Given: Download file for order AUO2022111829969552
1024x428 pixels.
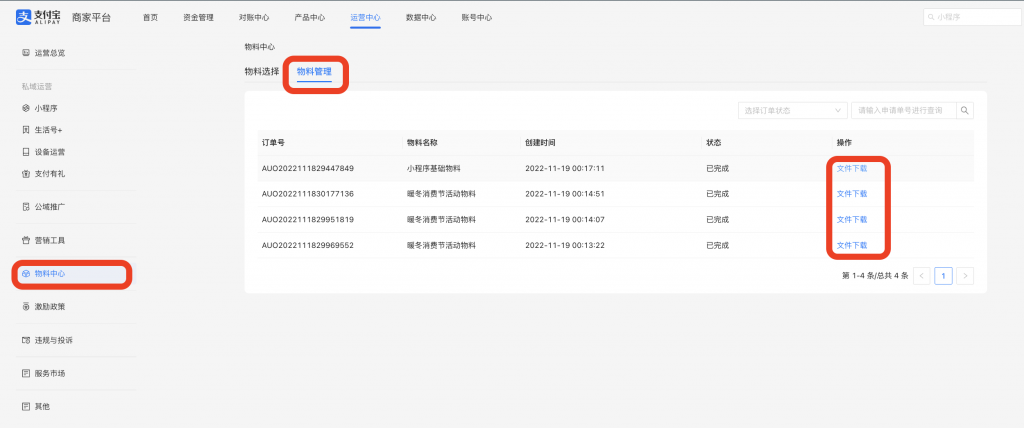Looking at the screenshot, I should tap(852, 245).
